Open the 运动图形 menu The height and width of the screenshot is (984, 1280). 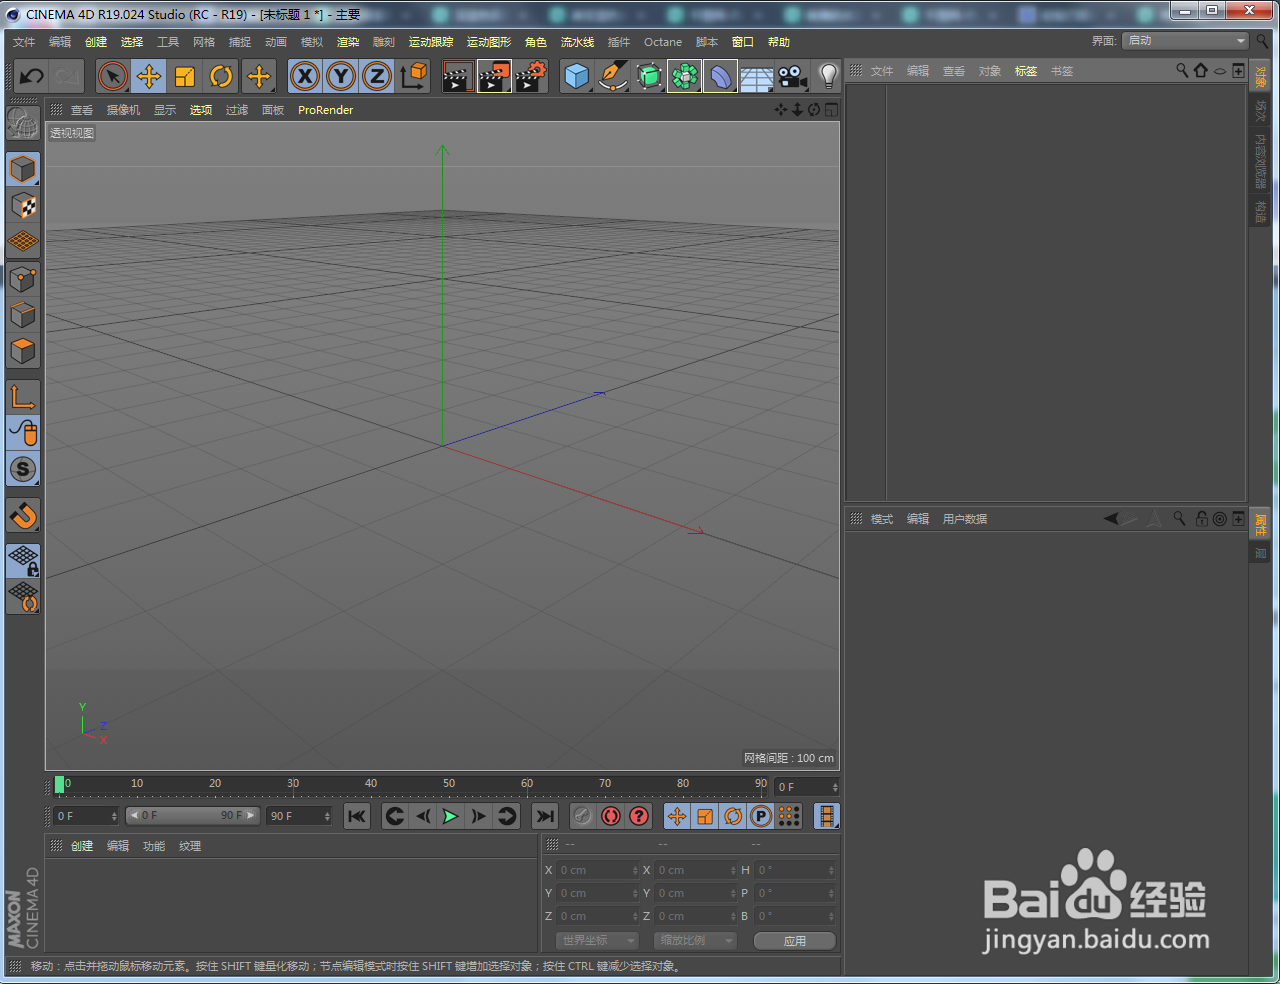[489, 42]
